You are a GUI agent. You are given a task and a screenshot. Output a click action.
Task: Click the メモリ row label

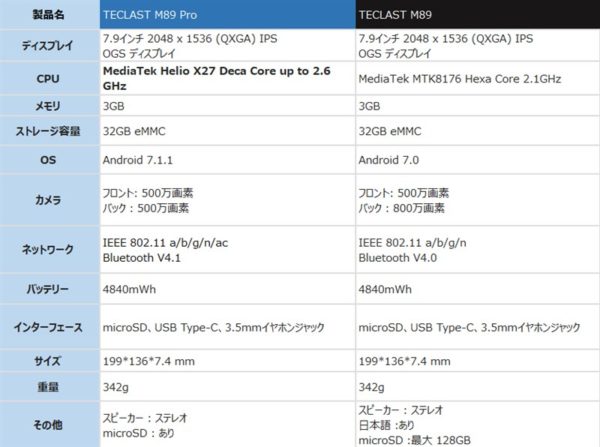pyautogui.click(x=50, y=106)
